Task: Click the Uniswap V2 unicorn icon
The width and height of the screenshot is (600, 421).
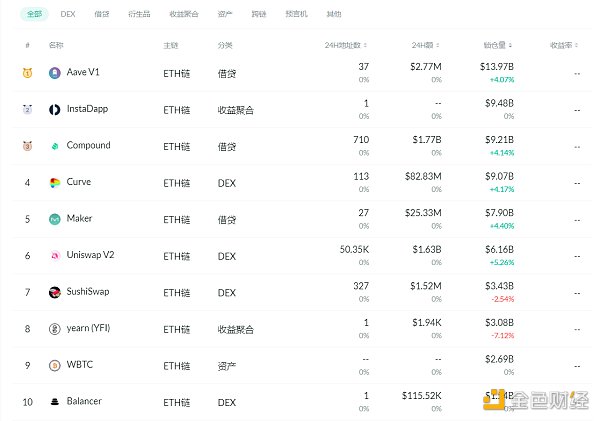Action: point(54,255)
